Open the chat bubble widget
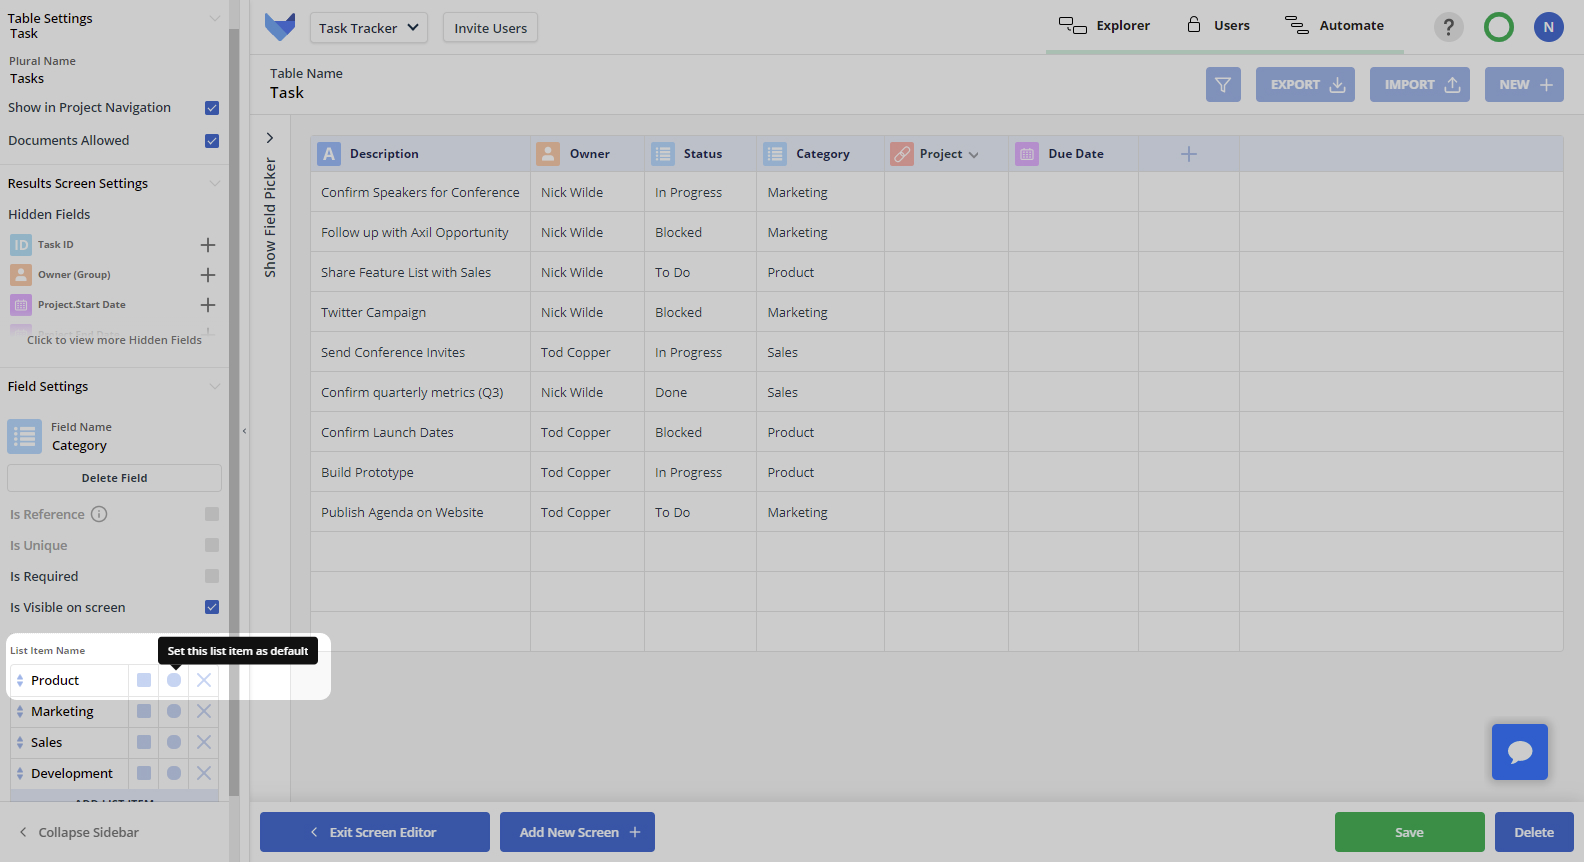 [1520, 752]
